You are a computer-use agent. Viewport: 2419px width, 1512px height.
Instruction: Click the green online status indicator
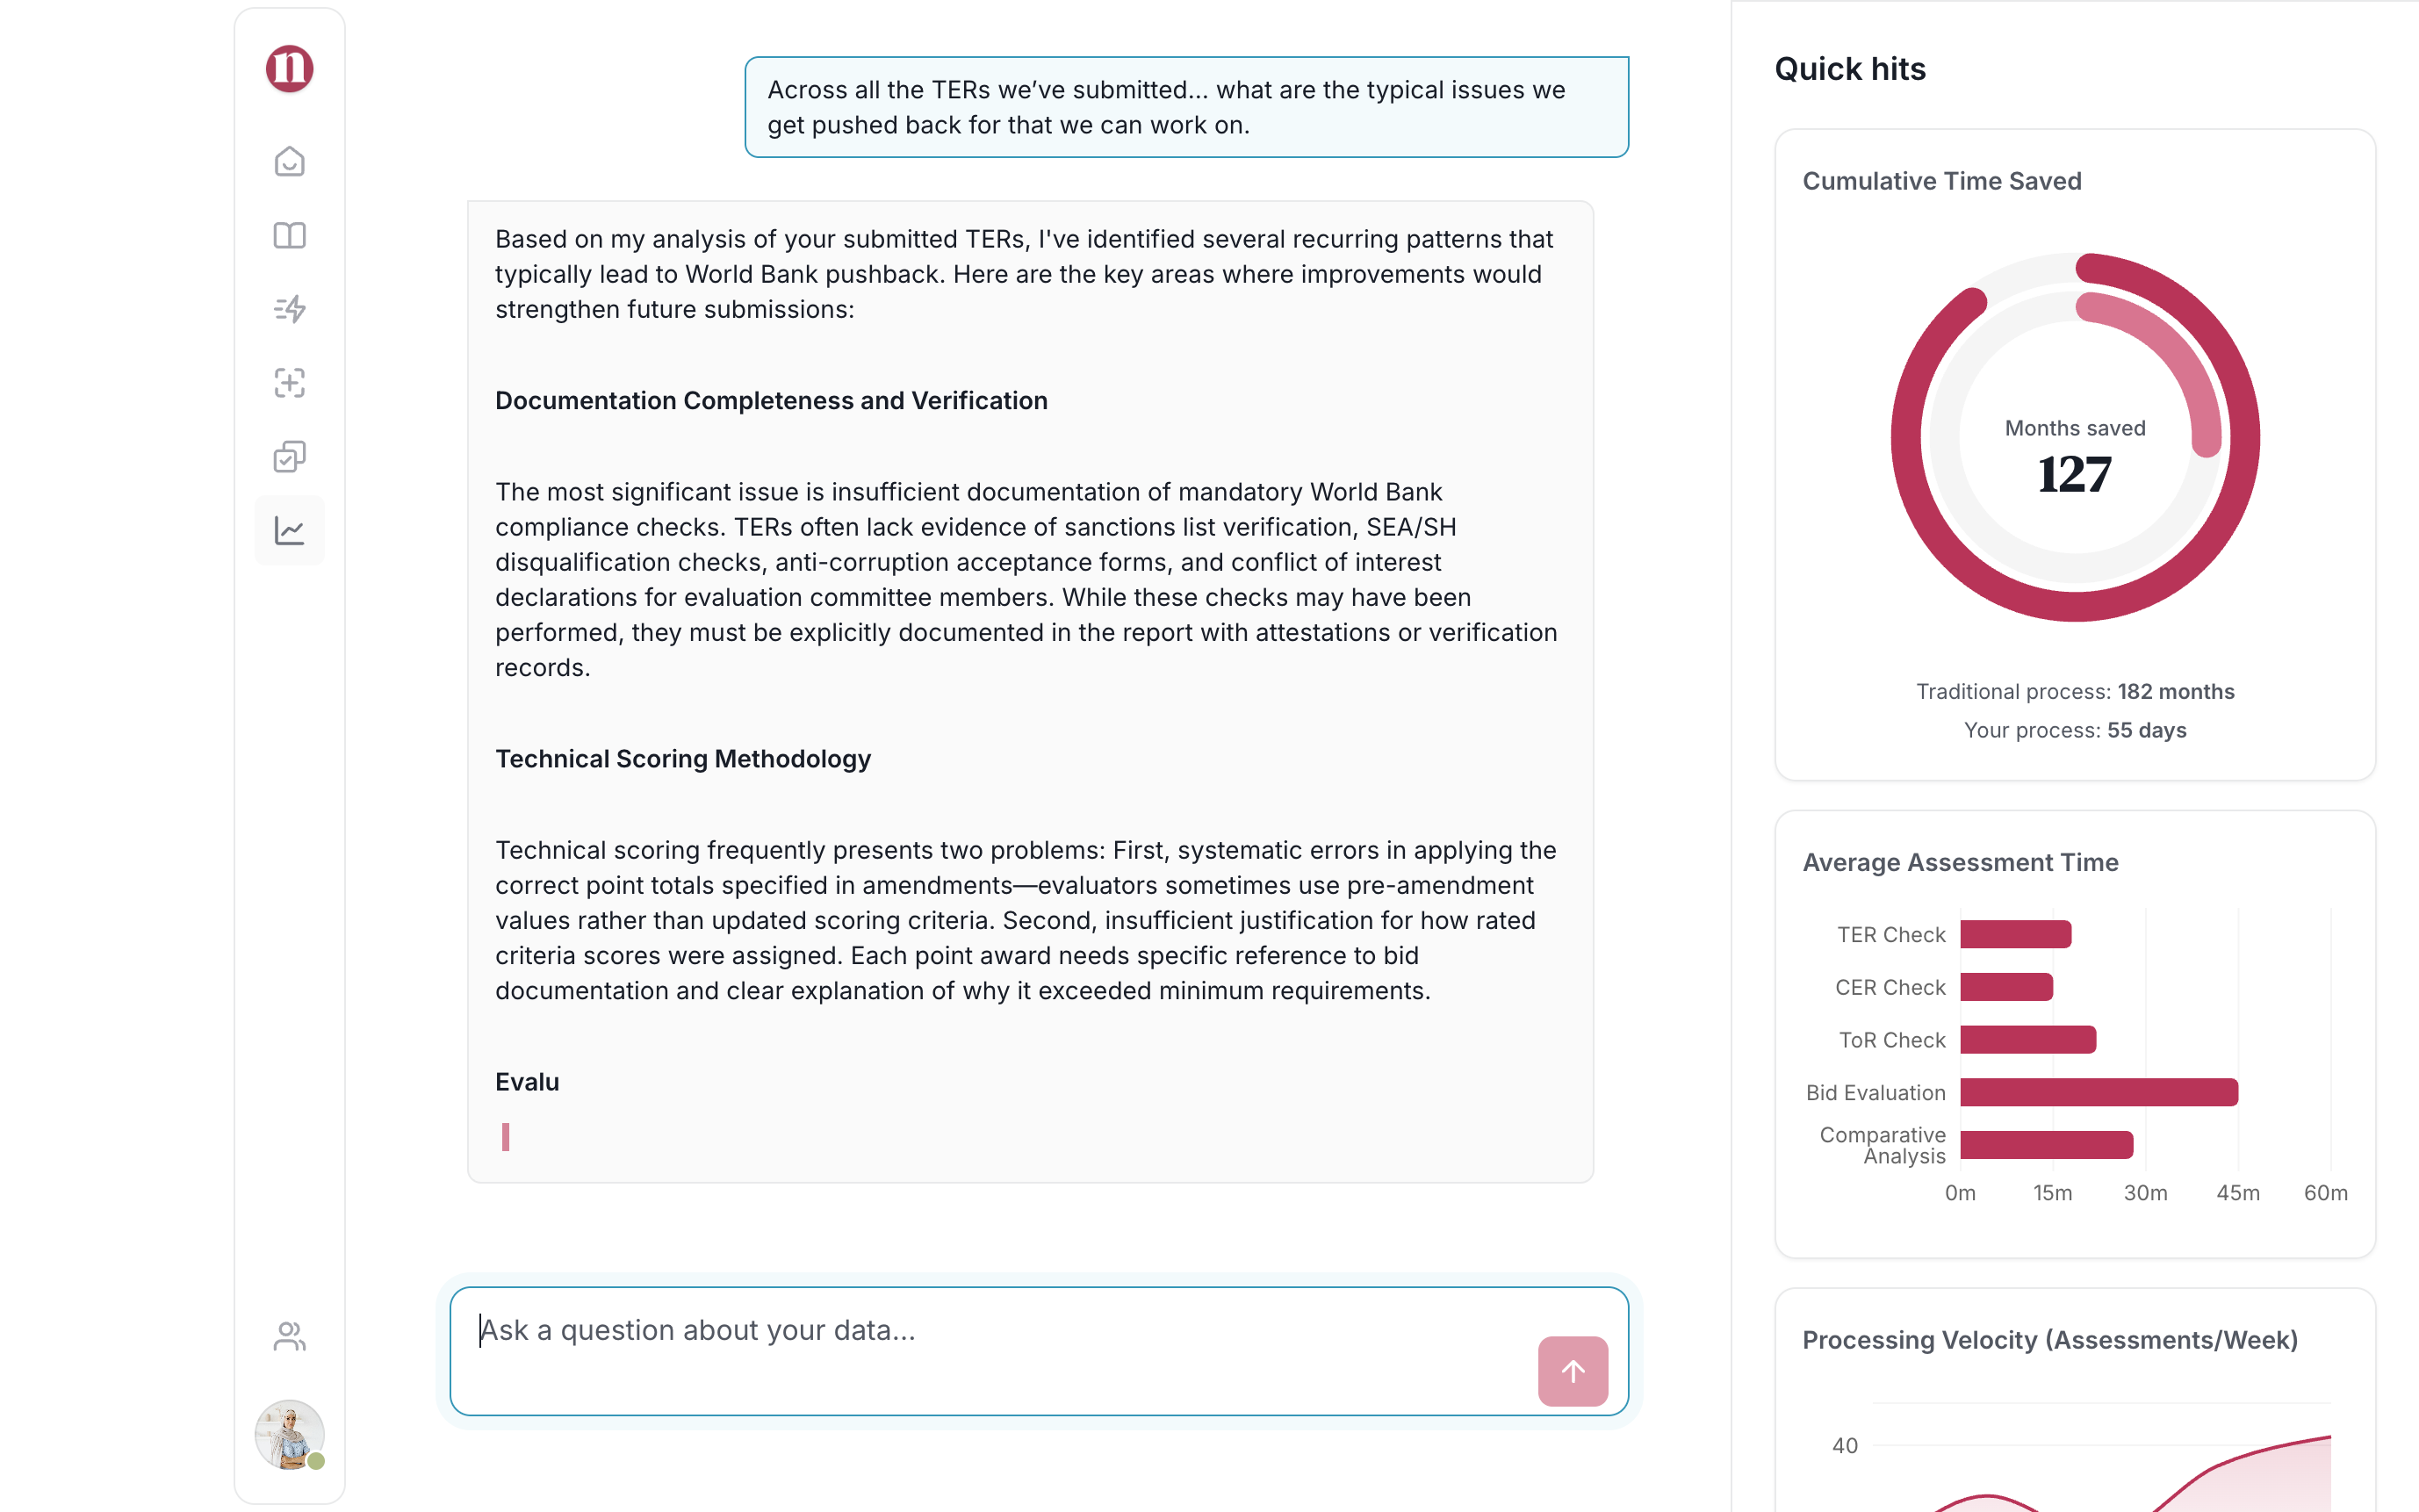[317, 1461]
